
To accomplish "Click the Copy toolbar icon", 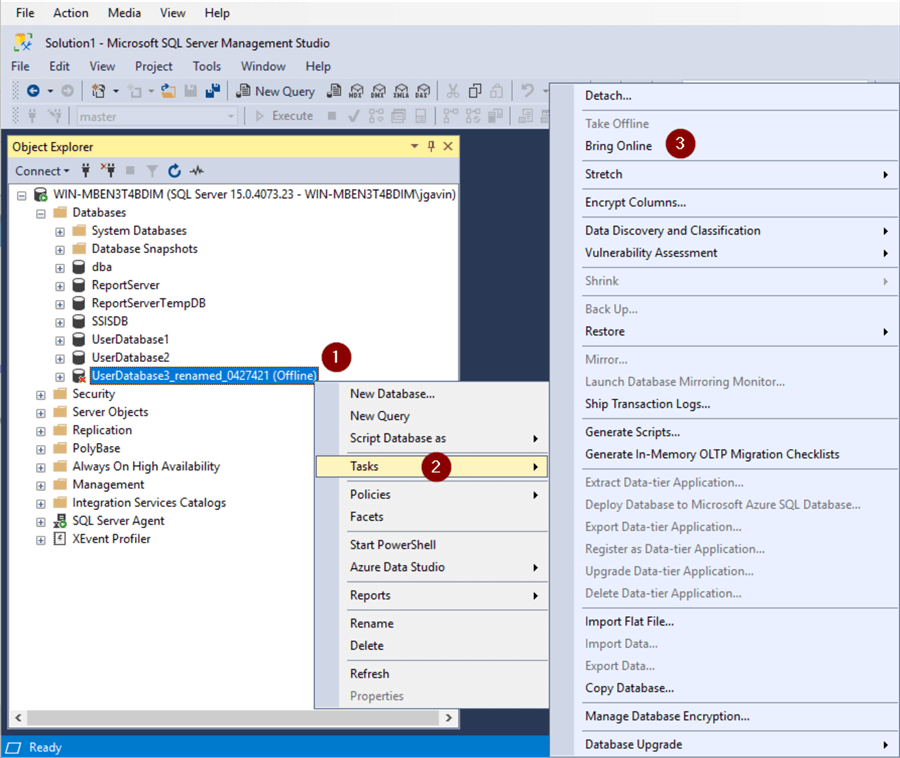I will 477,91.
